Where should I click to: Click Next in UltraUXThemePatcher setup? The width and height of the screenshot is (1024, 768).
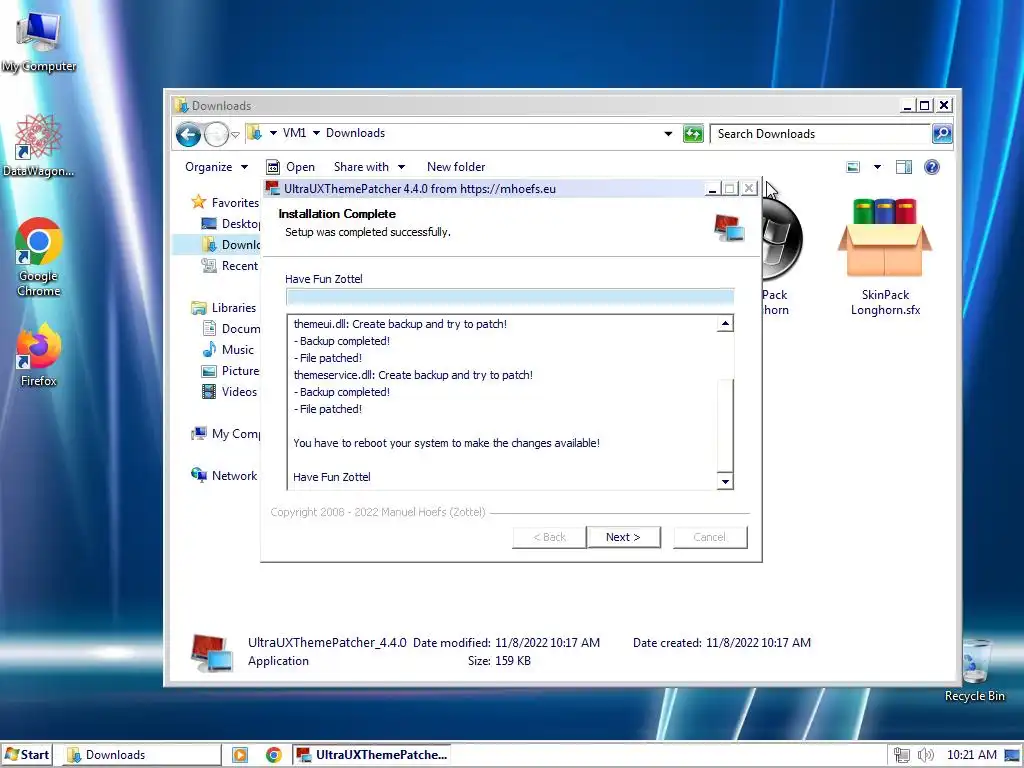click(x=623, y=537)
